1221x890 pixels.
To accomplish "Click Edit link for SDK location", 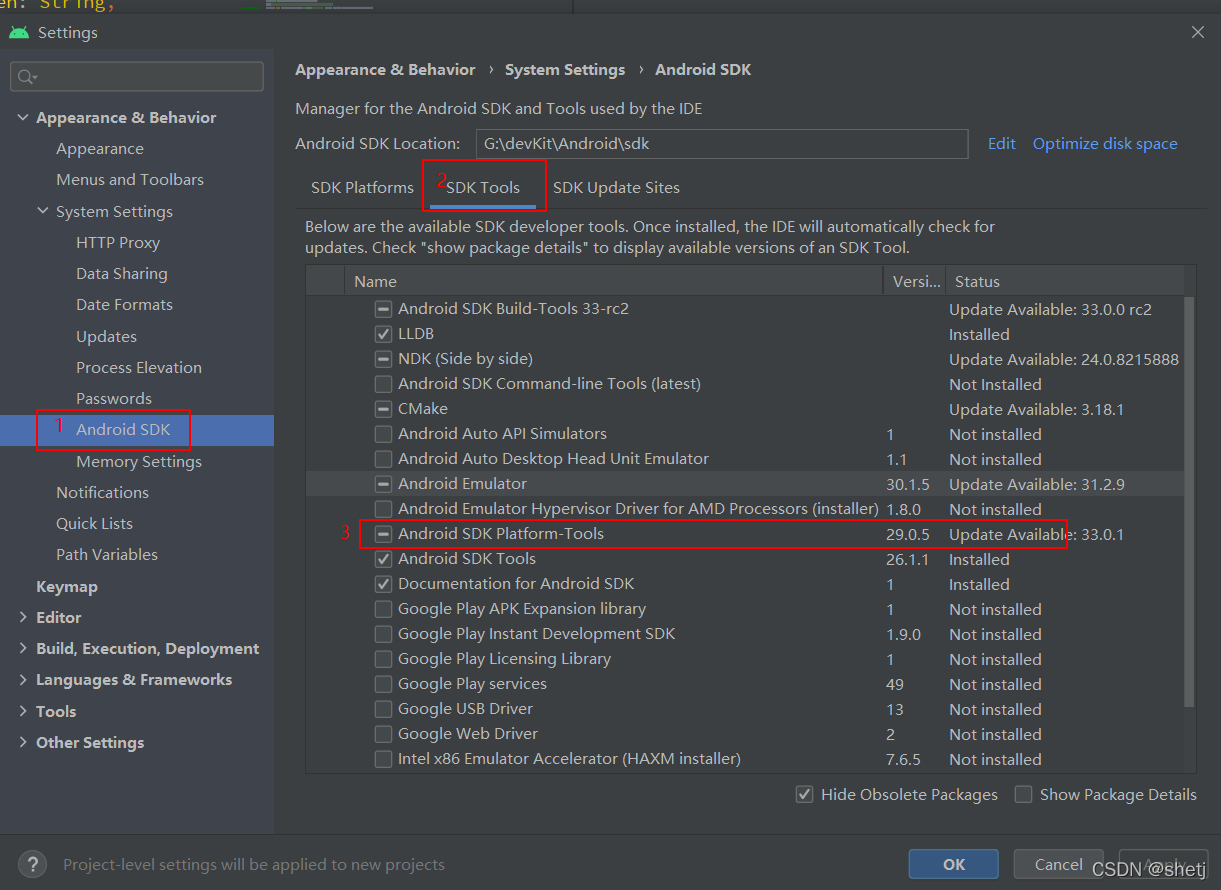I will click(1002, 144).
